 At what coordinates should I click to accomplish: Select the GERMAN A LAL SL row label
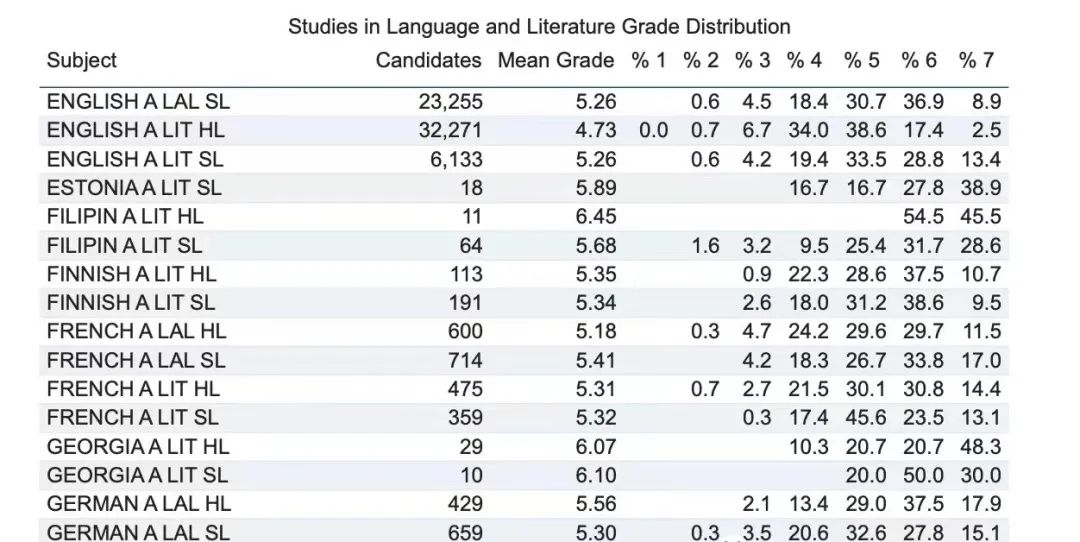pos(138,532)
